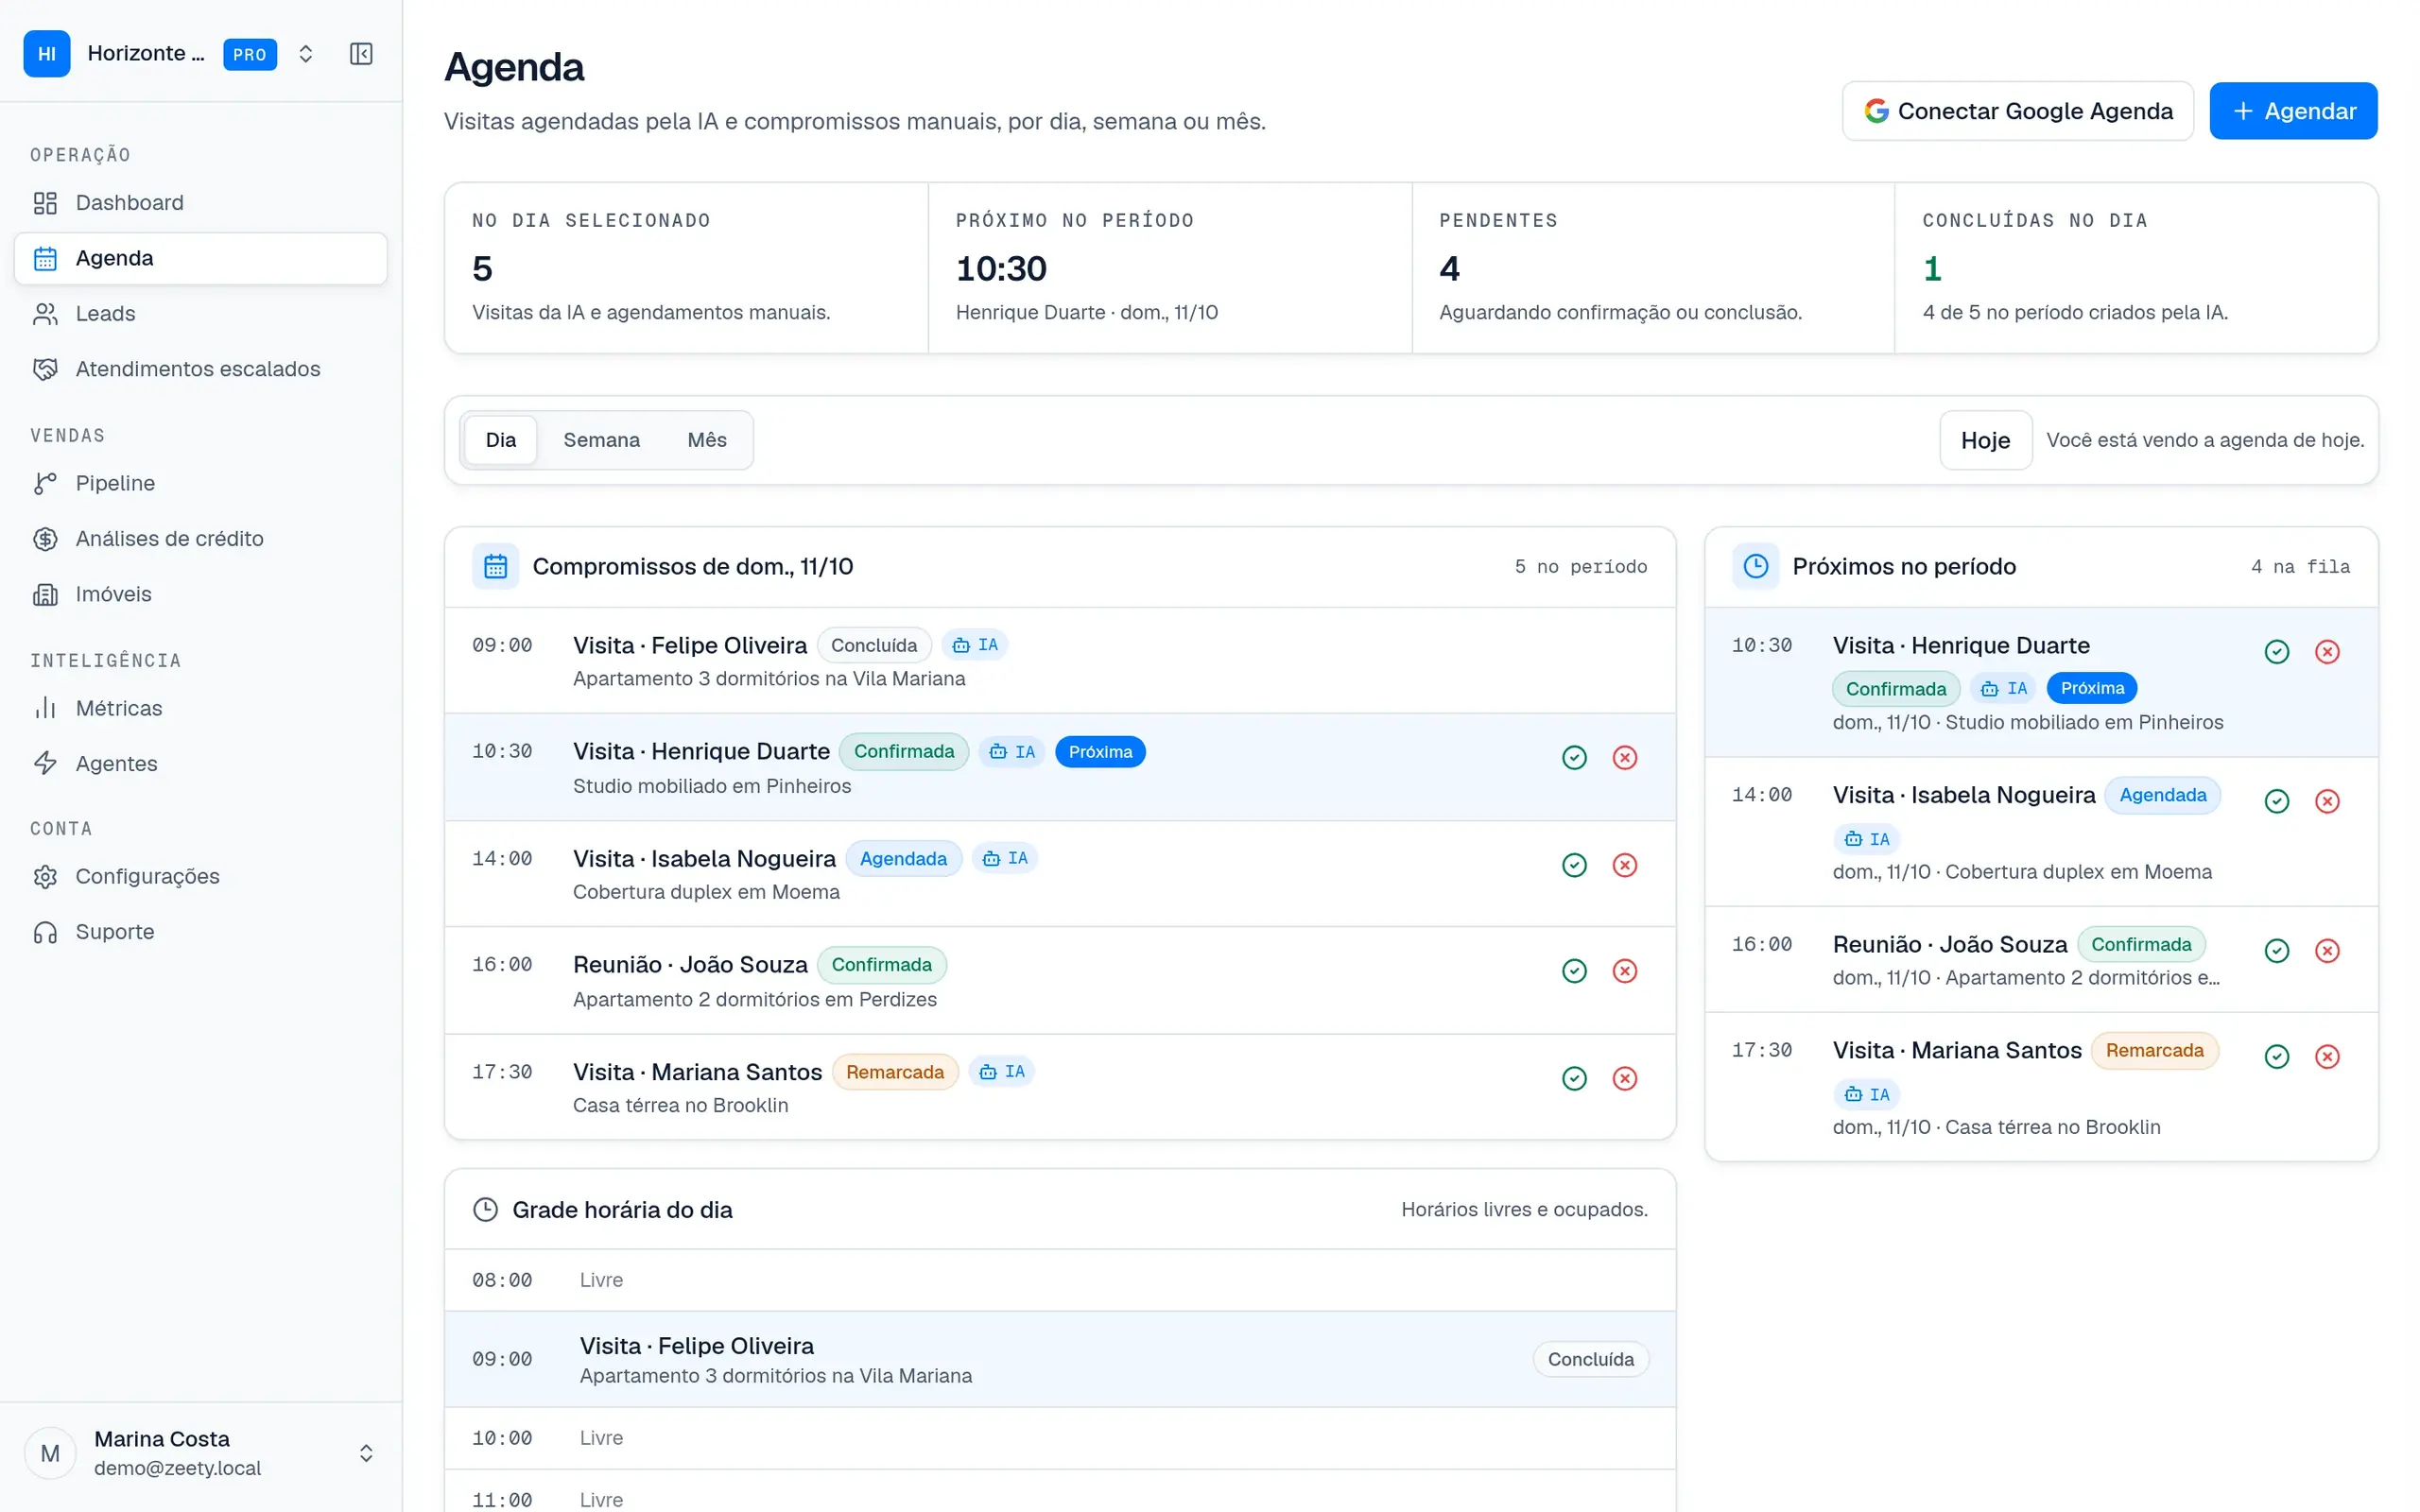Screen dimensions: 2420x1512
Task: Confirm Henrique Duarte in Próximos no período
Action: (2276, 652)
